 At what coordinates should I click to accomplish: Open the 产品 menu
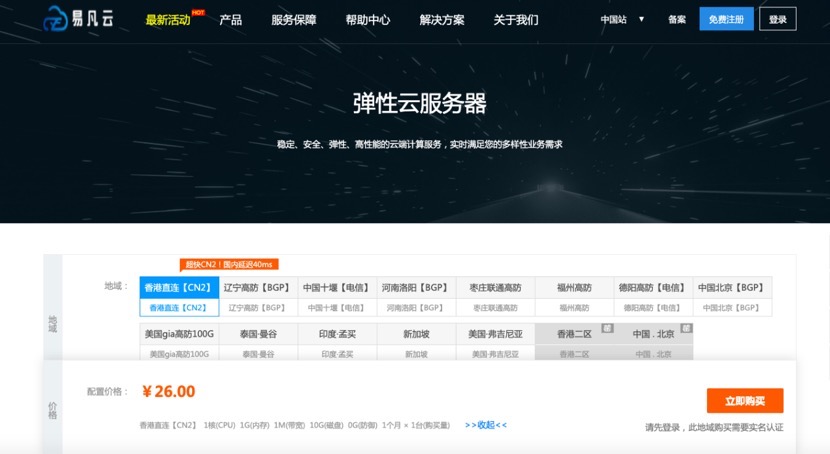pyautogui.click(x=230, y=19)
